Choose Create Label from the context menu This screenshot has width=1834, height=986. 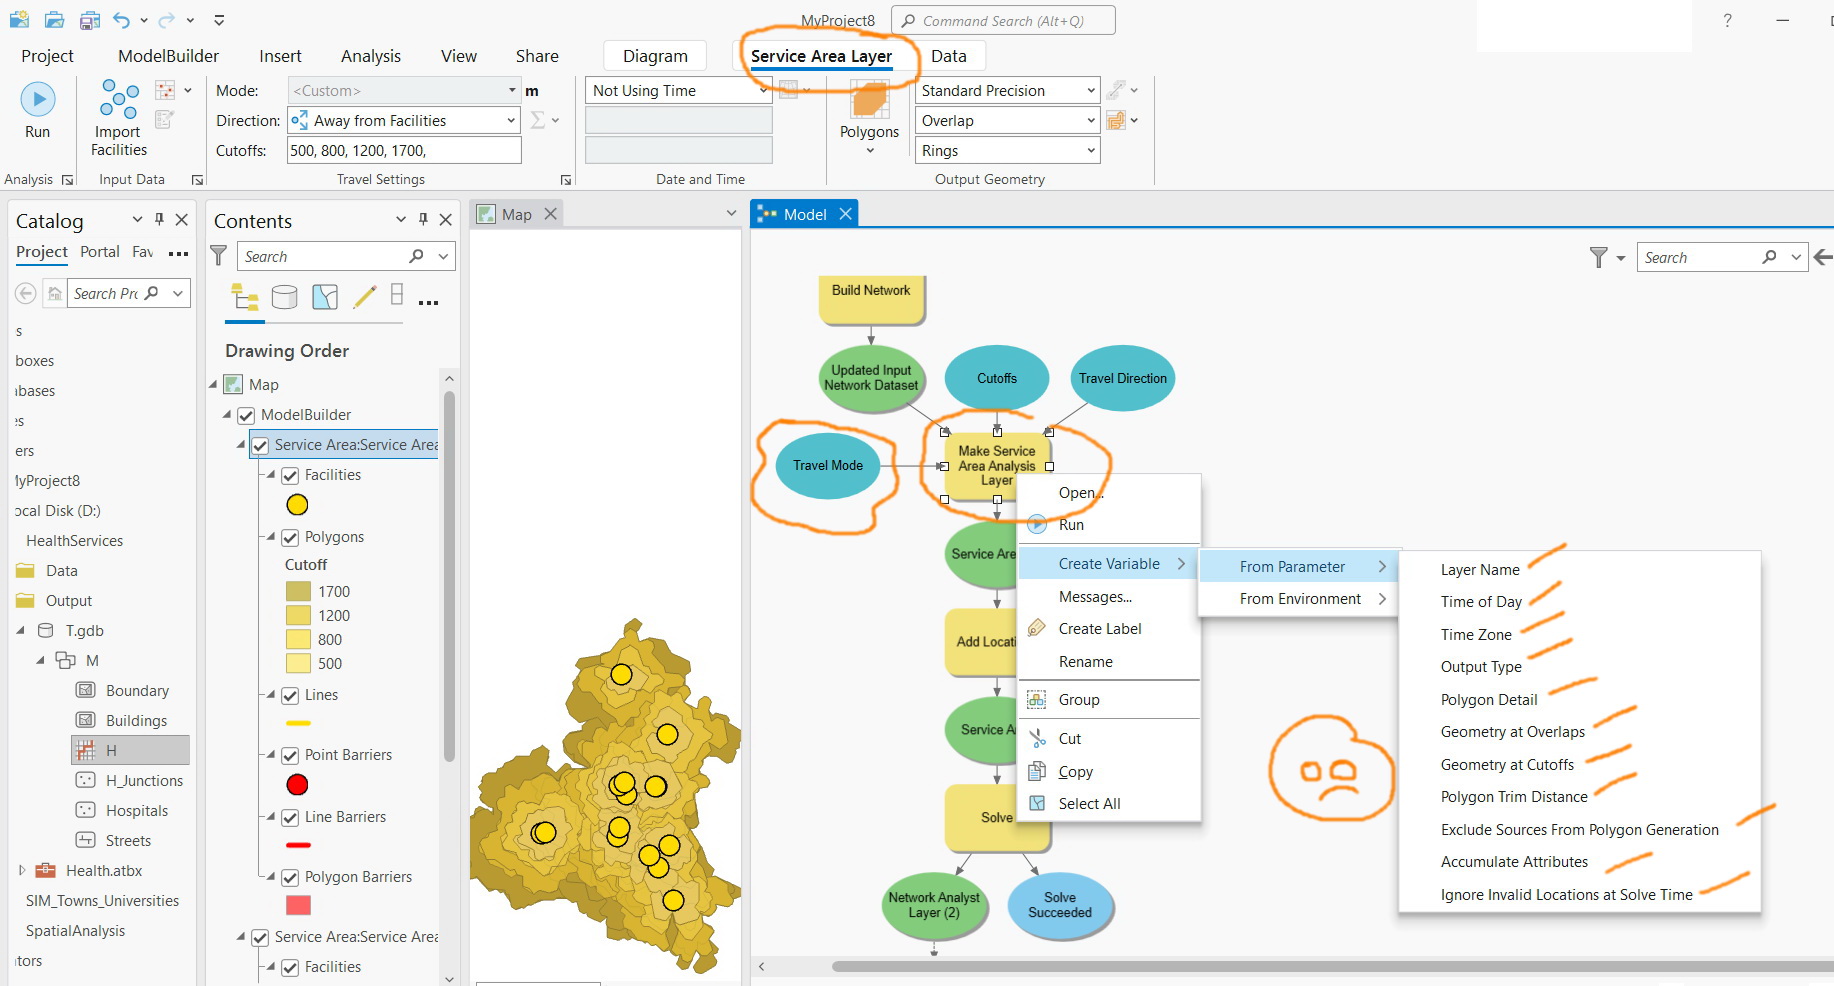point(1099,628)
